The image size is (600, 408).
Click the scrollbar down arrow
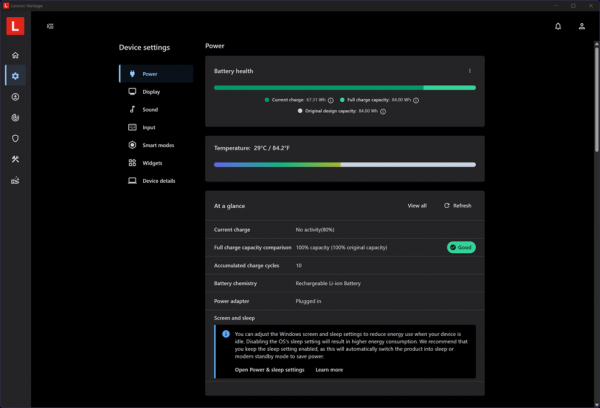coord(597,405)
